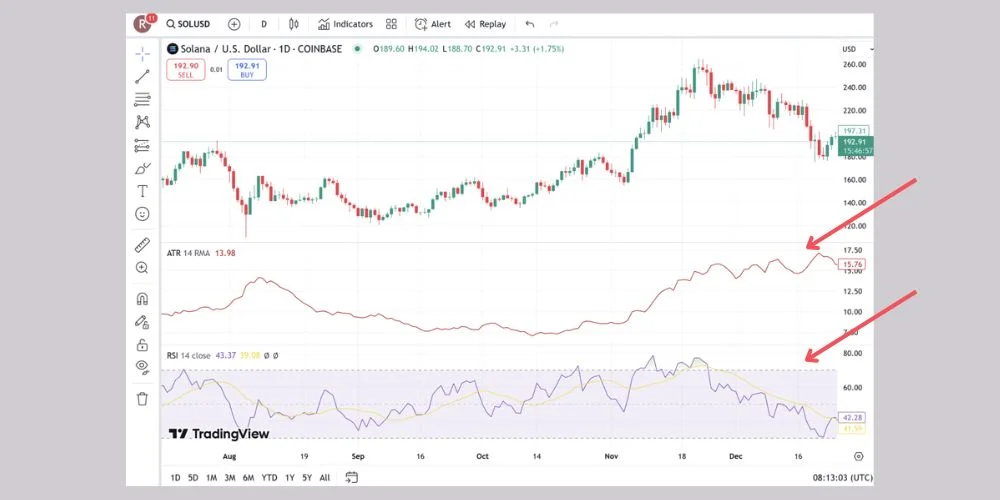Select the brush drawing tool
This screenshot has width=1000, height=500.
(142, 168)
